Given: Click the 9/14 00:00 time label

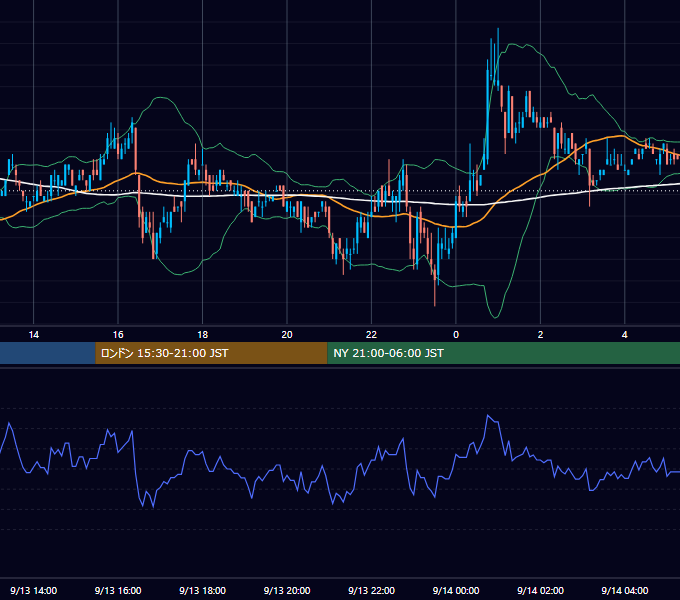Looking at the screenshot, I should [x=456, y=590].
